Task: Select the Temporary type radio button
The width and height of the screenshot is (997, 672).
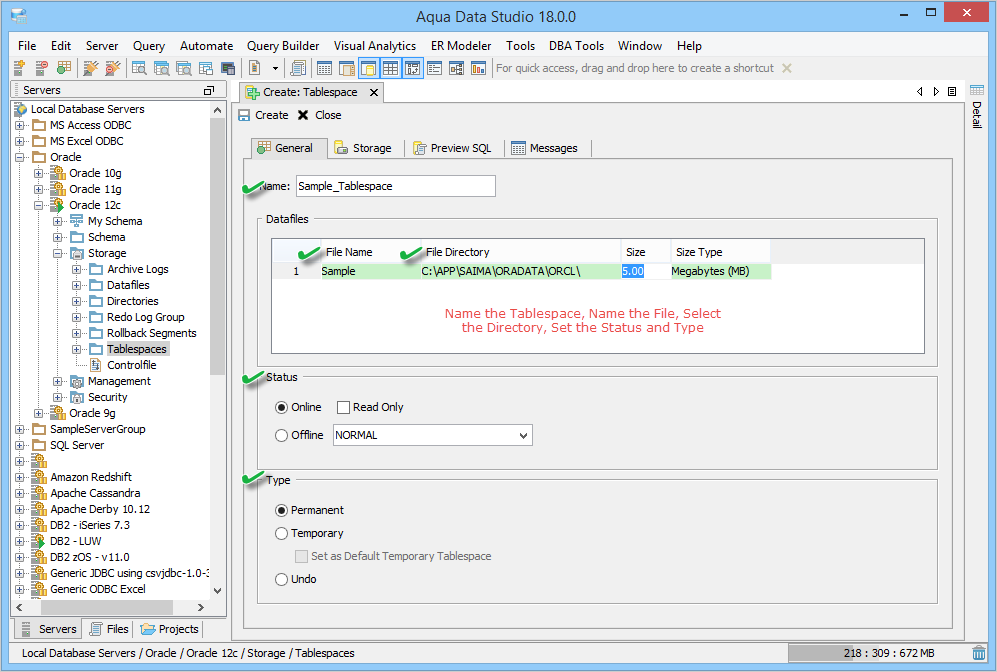Action: [281, 533]
